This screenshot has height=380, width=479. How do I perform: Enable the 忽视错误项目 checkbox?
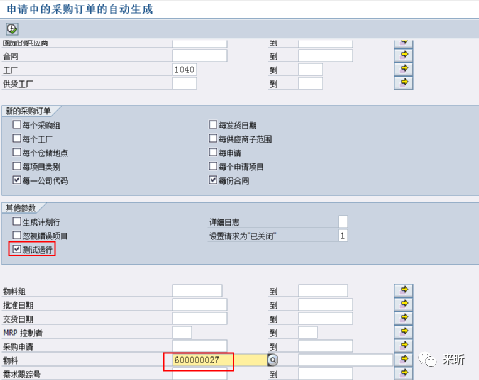coord(17,235)
